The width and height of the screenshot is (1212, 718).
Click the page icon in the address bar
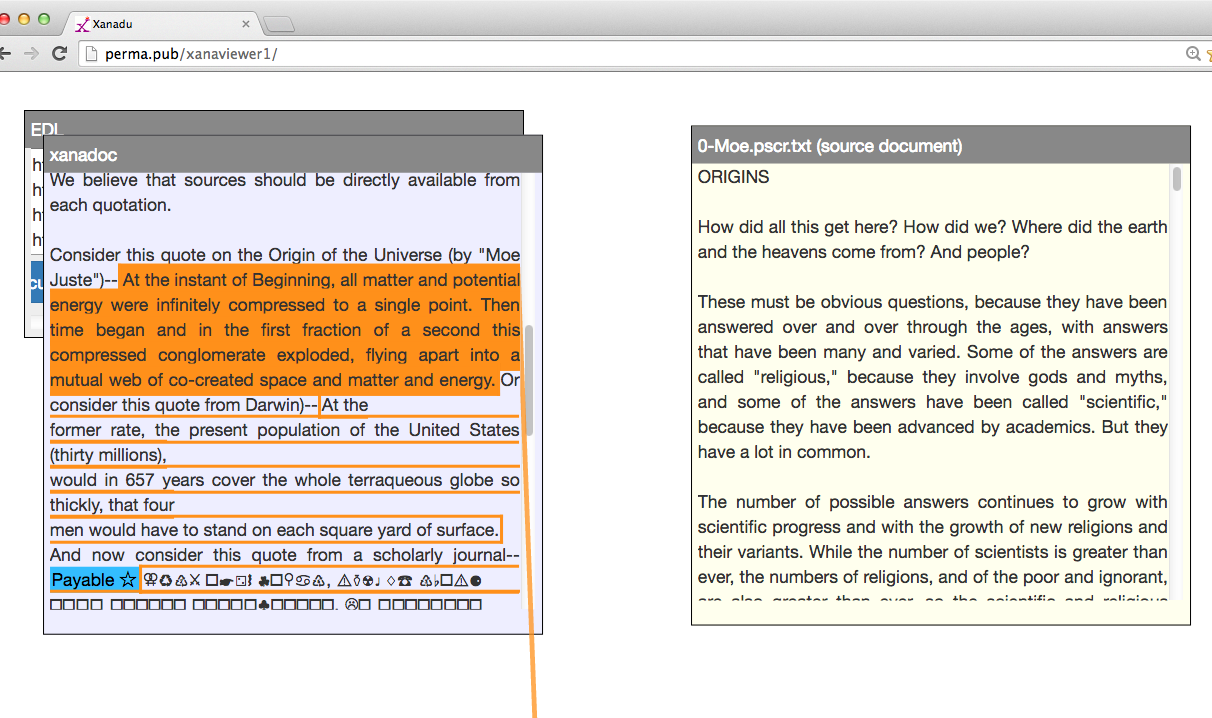92,54
